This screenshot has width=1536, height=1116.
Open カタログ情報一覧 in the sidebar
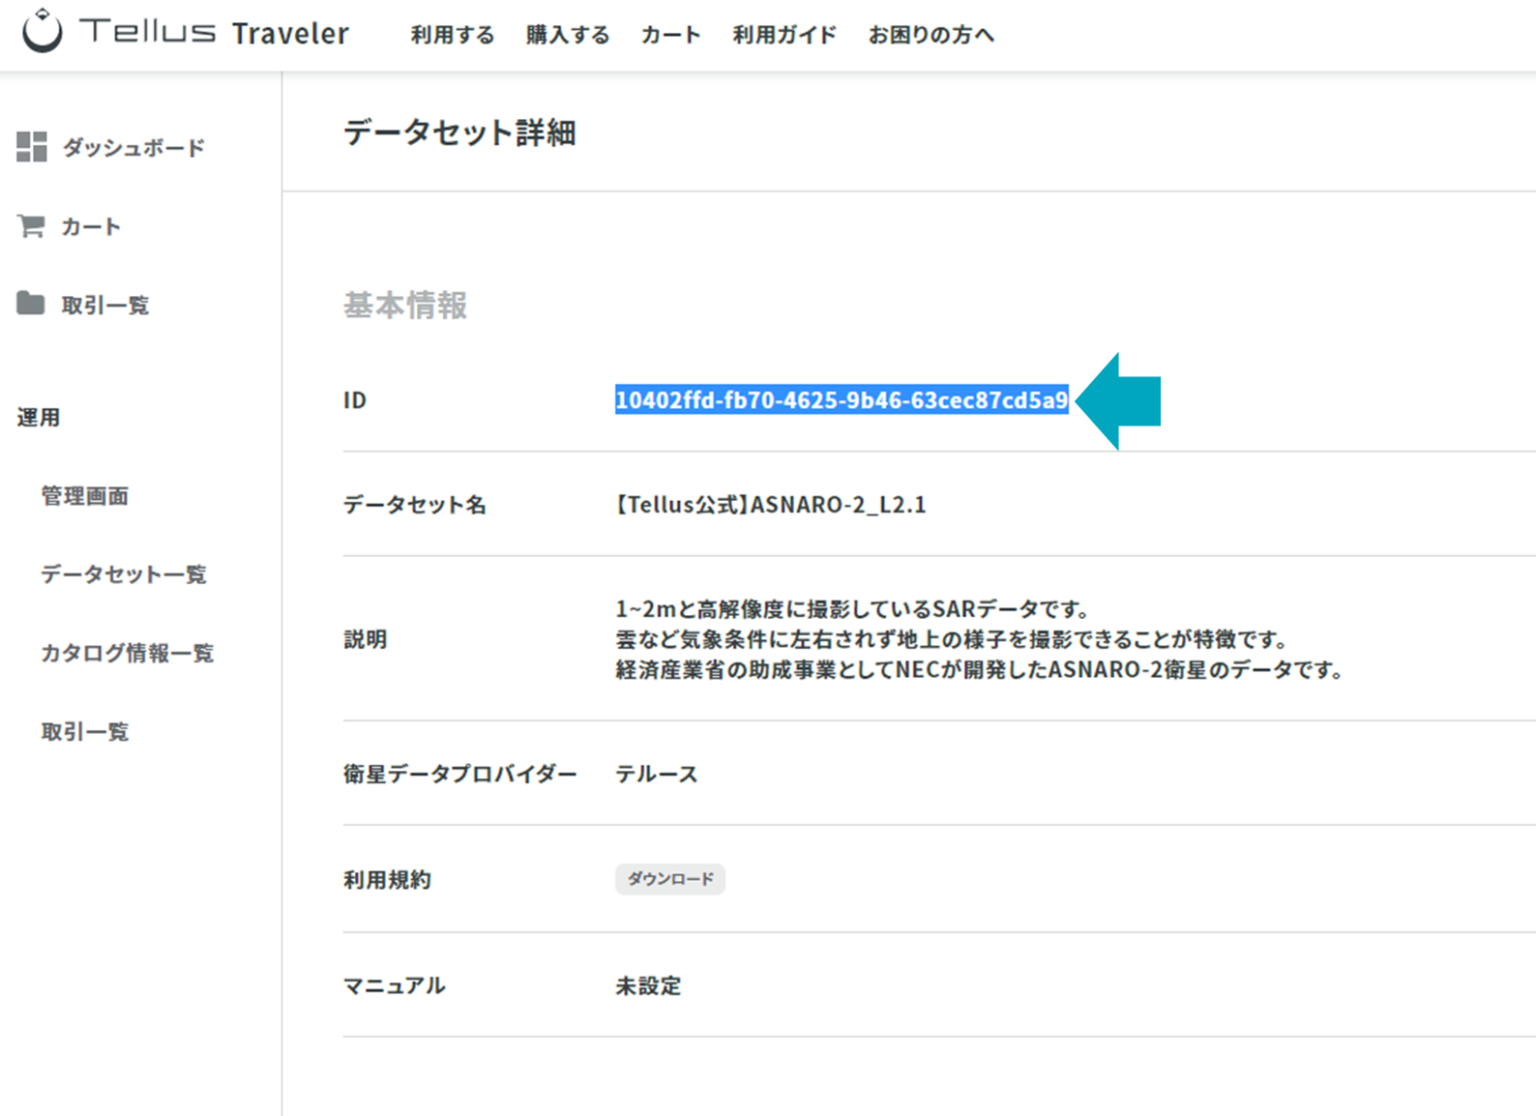click(127, 653)
